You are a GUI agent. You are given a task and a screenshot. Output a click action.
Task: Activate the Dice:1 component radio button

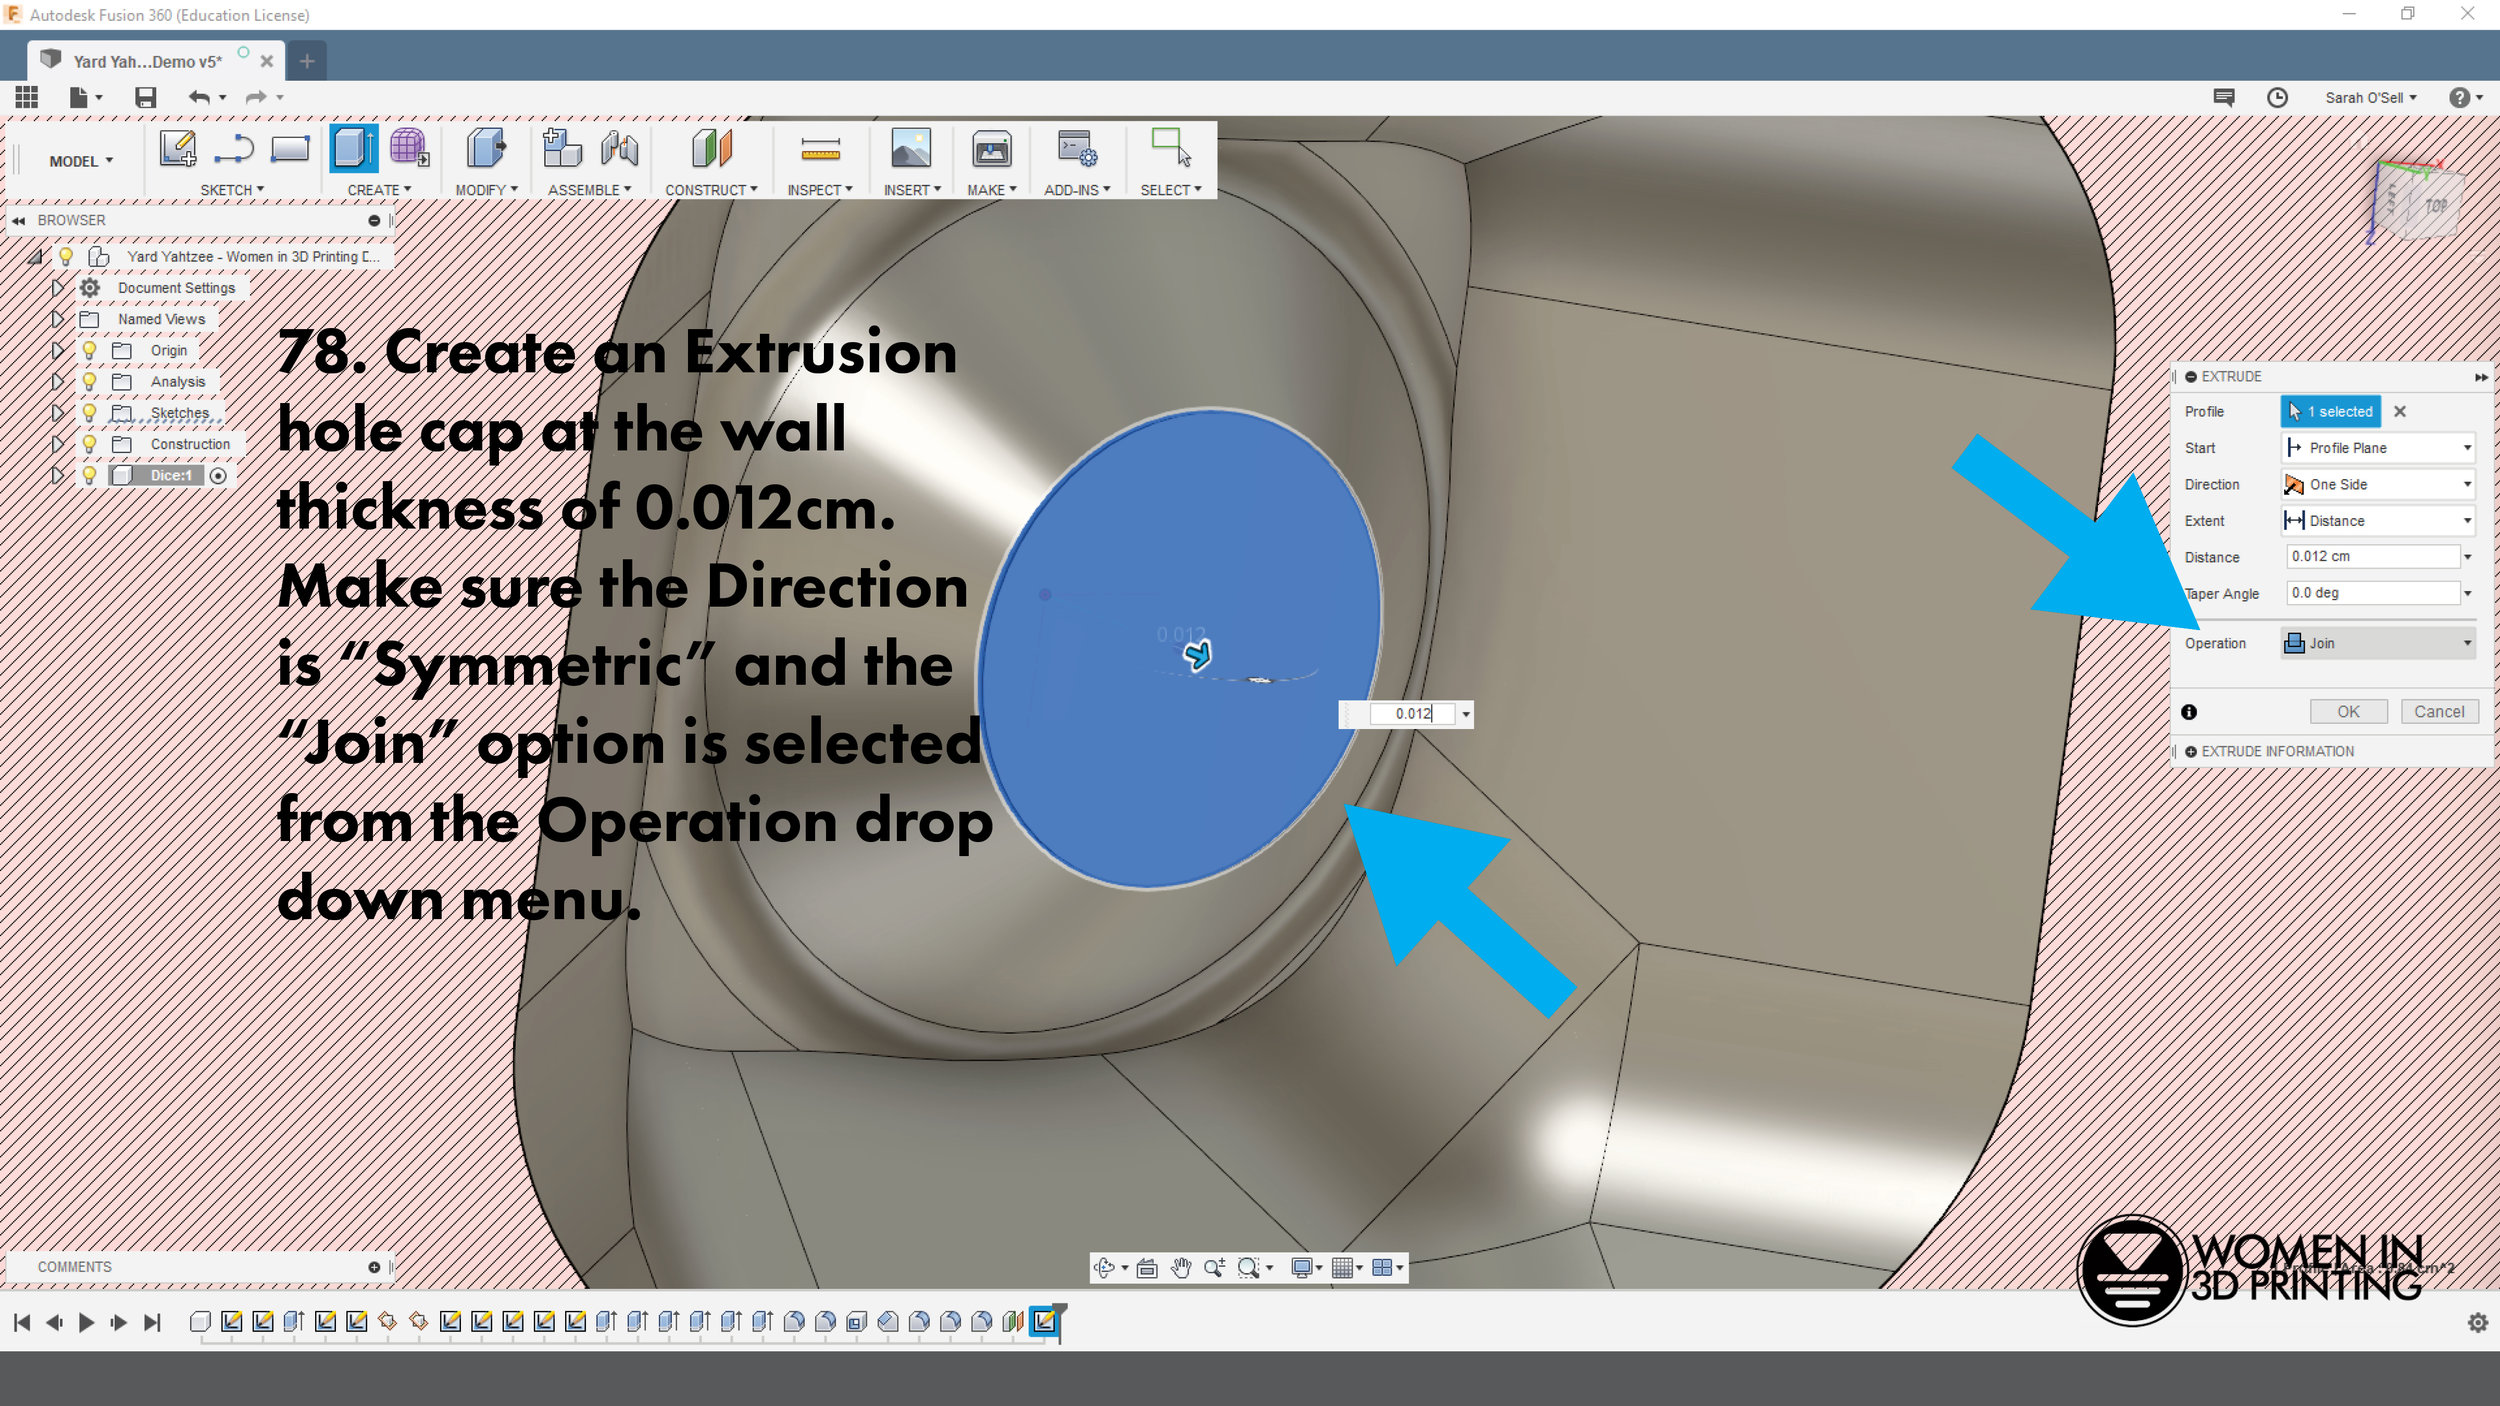pos(218,476)
